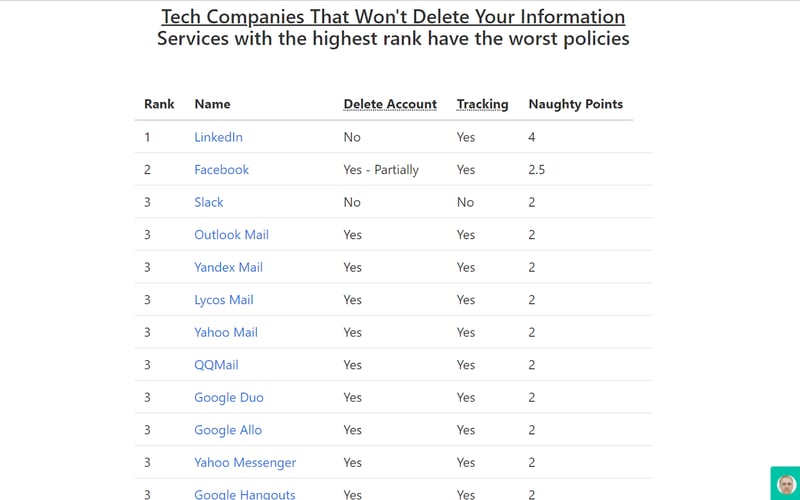The image size is (800, 500).
Task: Click the Slack service link
Action: [x=209, y=202]
